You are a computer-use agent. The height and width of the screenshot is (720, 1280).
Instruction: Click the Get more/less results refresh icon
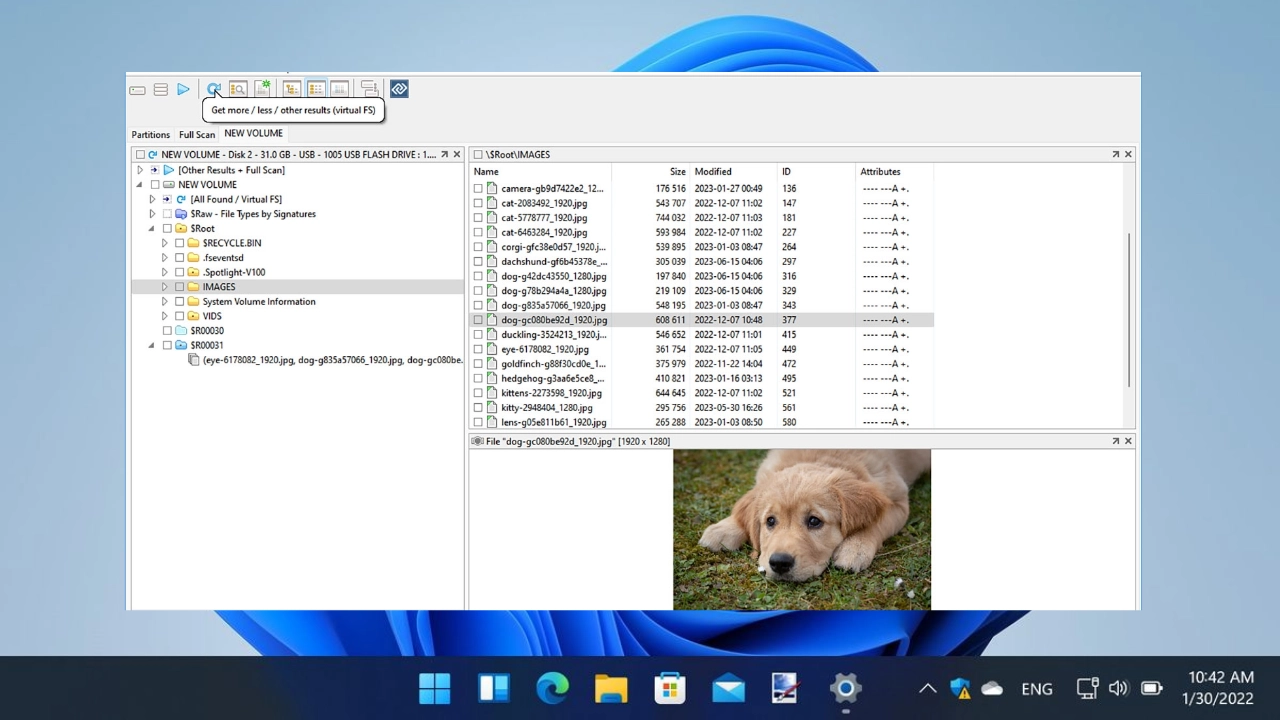tap(213, 89)
